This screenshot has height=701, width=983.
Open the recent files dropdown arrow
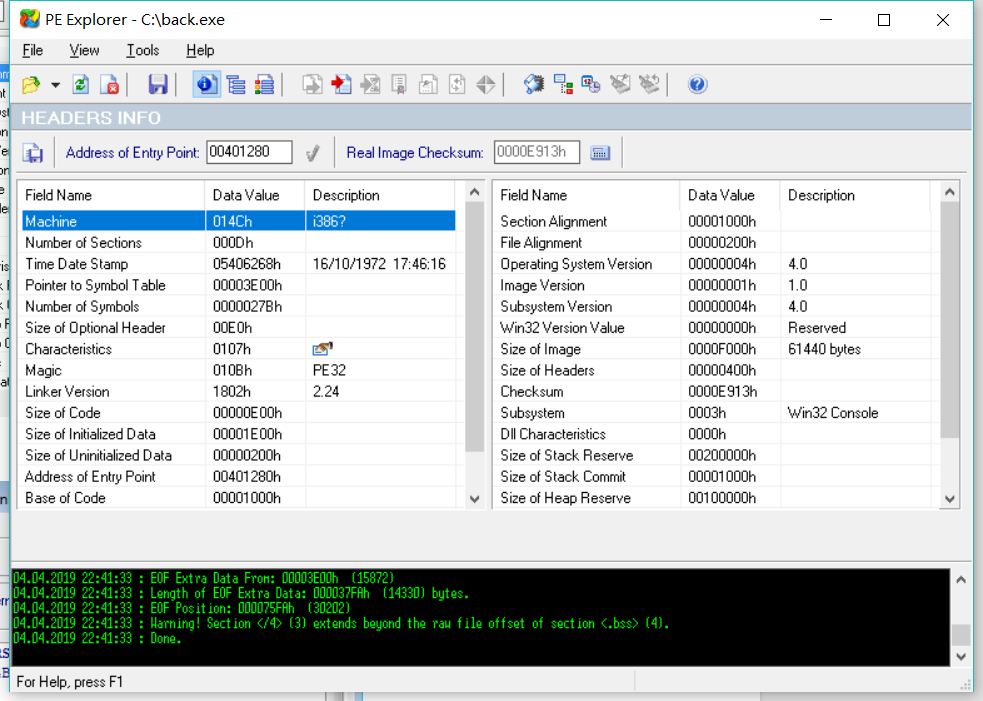coord(56,85)
